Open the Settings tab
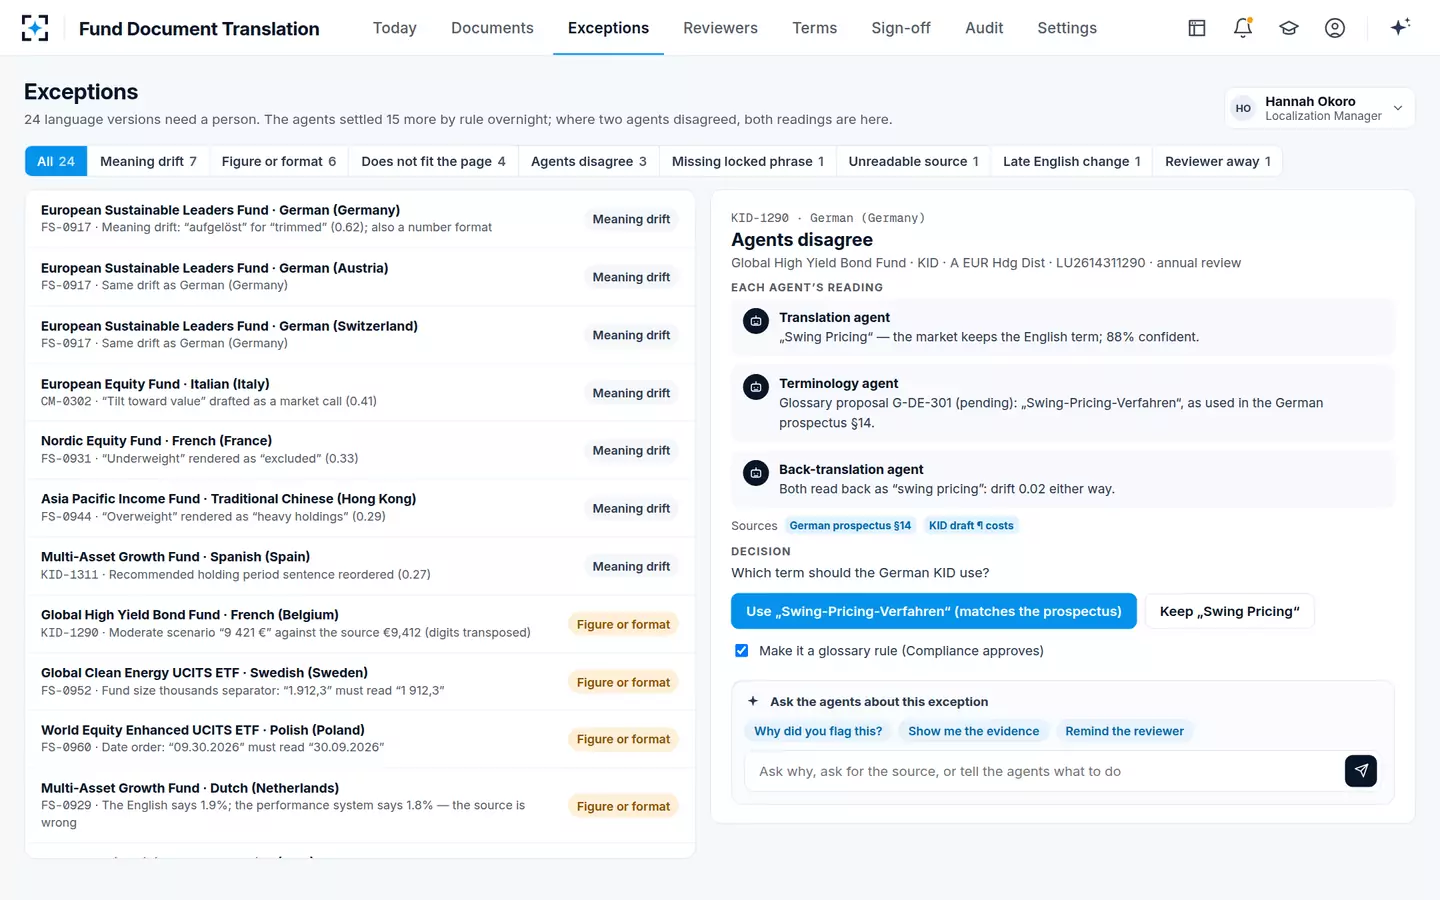This screenshot has width=1440, height=900. pos(1067,28)
